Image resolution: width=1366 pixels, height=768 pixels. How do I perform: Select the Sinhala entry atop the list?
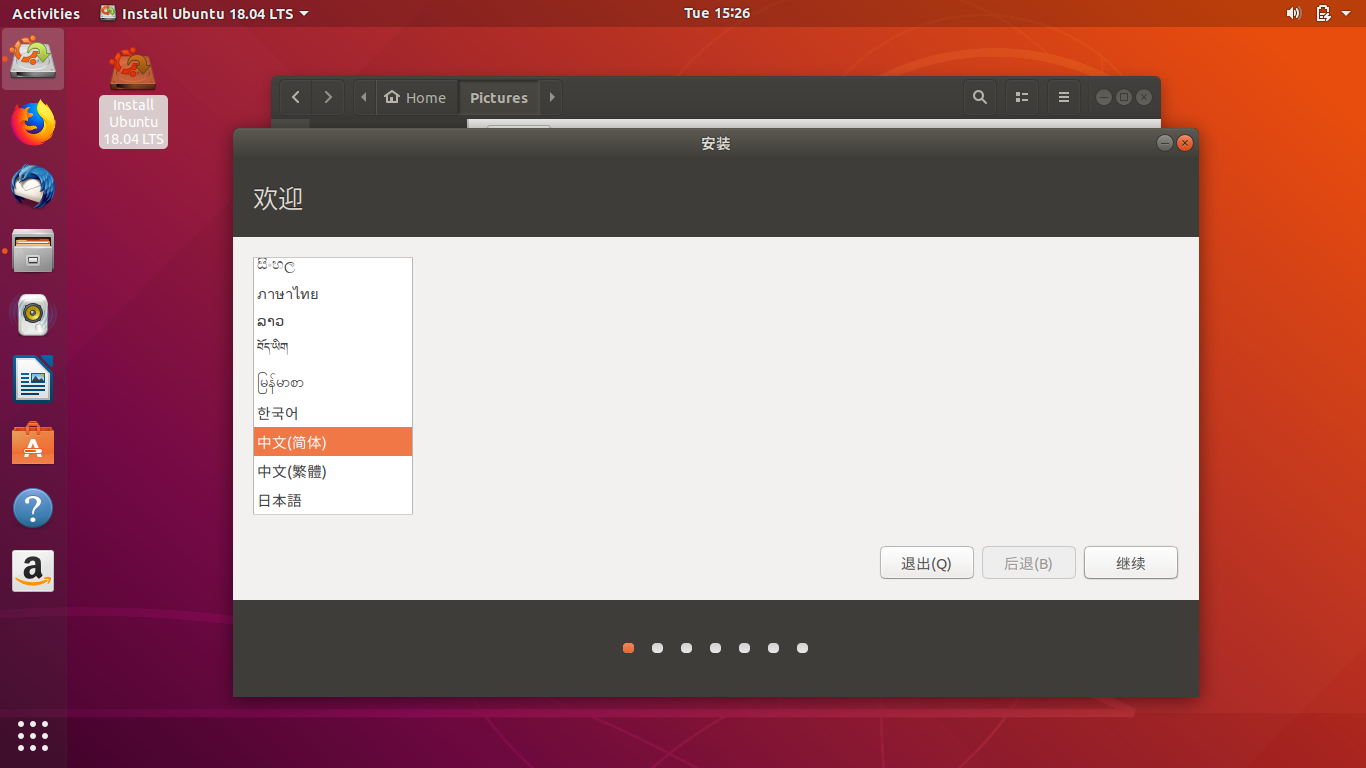(333, 267)
